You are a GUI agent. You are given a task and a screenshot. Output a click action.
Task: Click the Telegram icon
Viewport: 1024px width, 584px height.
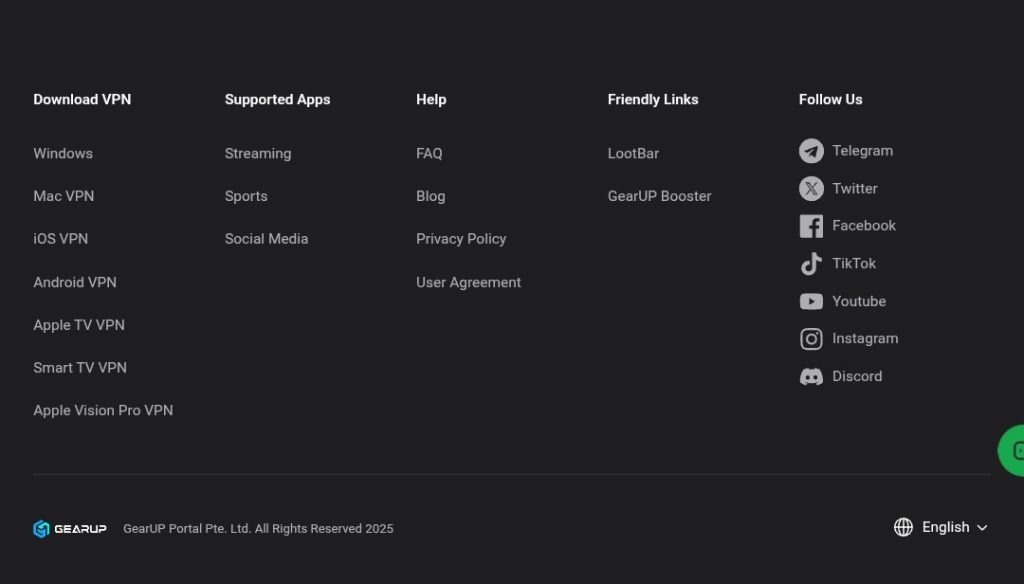click(811, 151)
